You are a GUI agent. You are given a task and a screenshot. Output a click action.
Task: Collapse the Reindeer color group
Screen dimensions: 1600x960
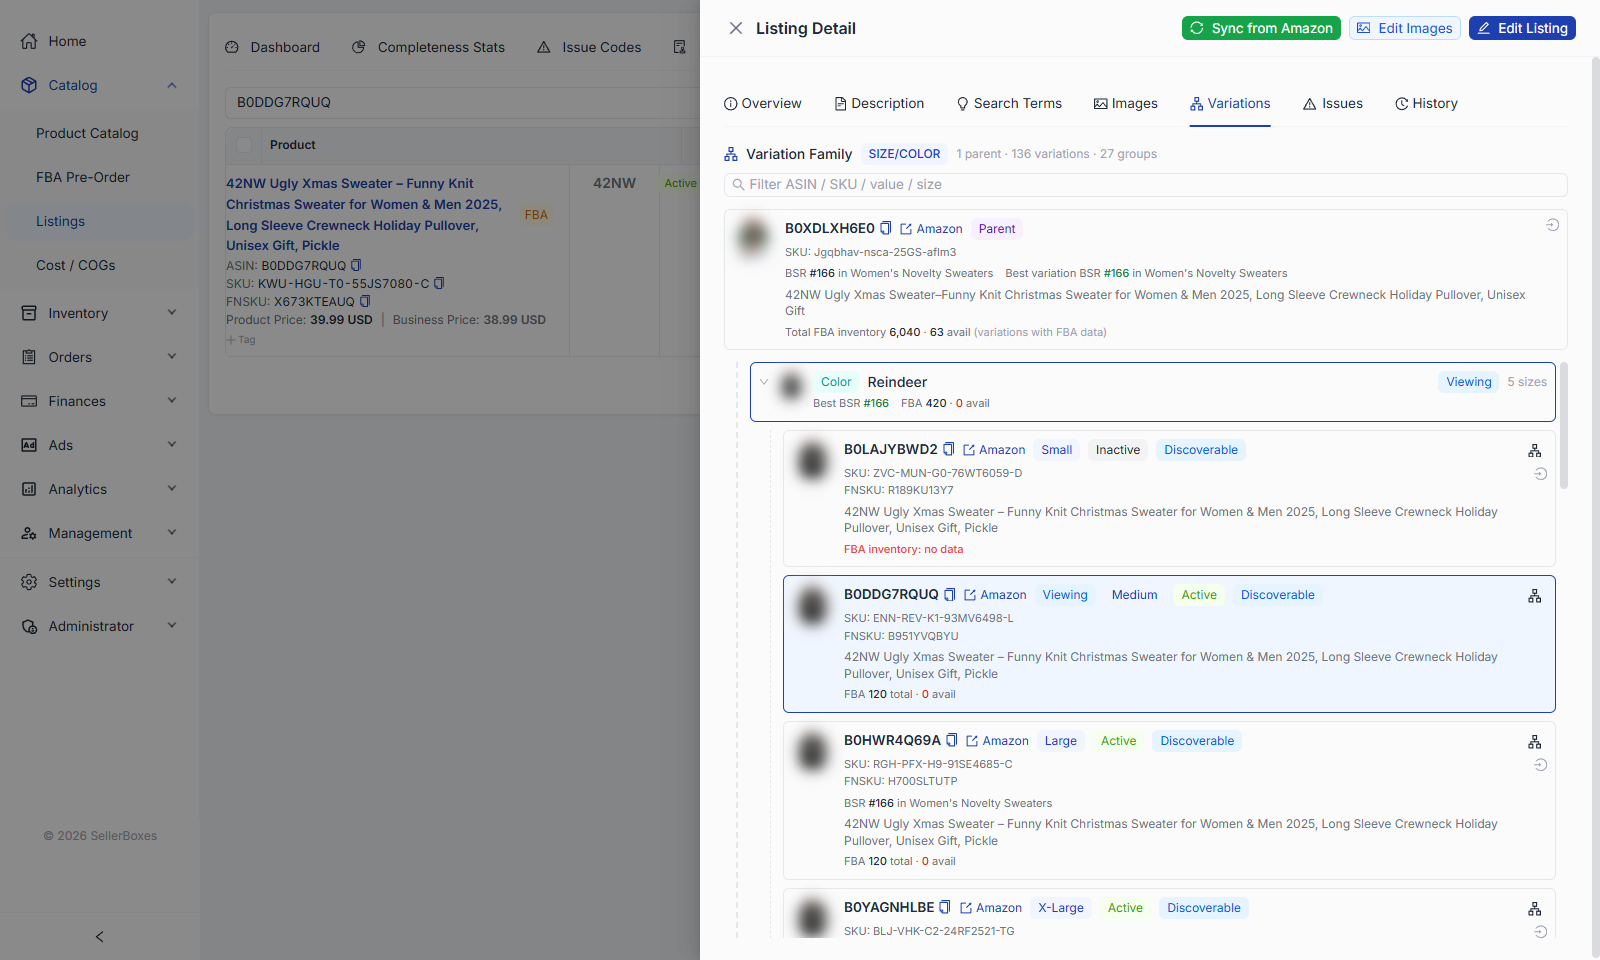pos(764,382)
